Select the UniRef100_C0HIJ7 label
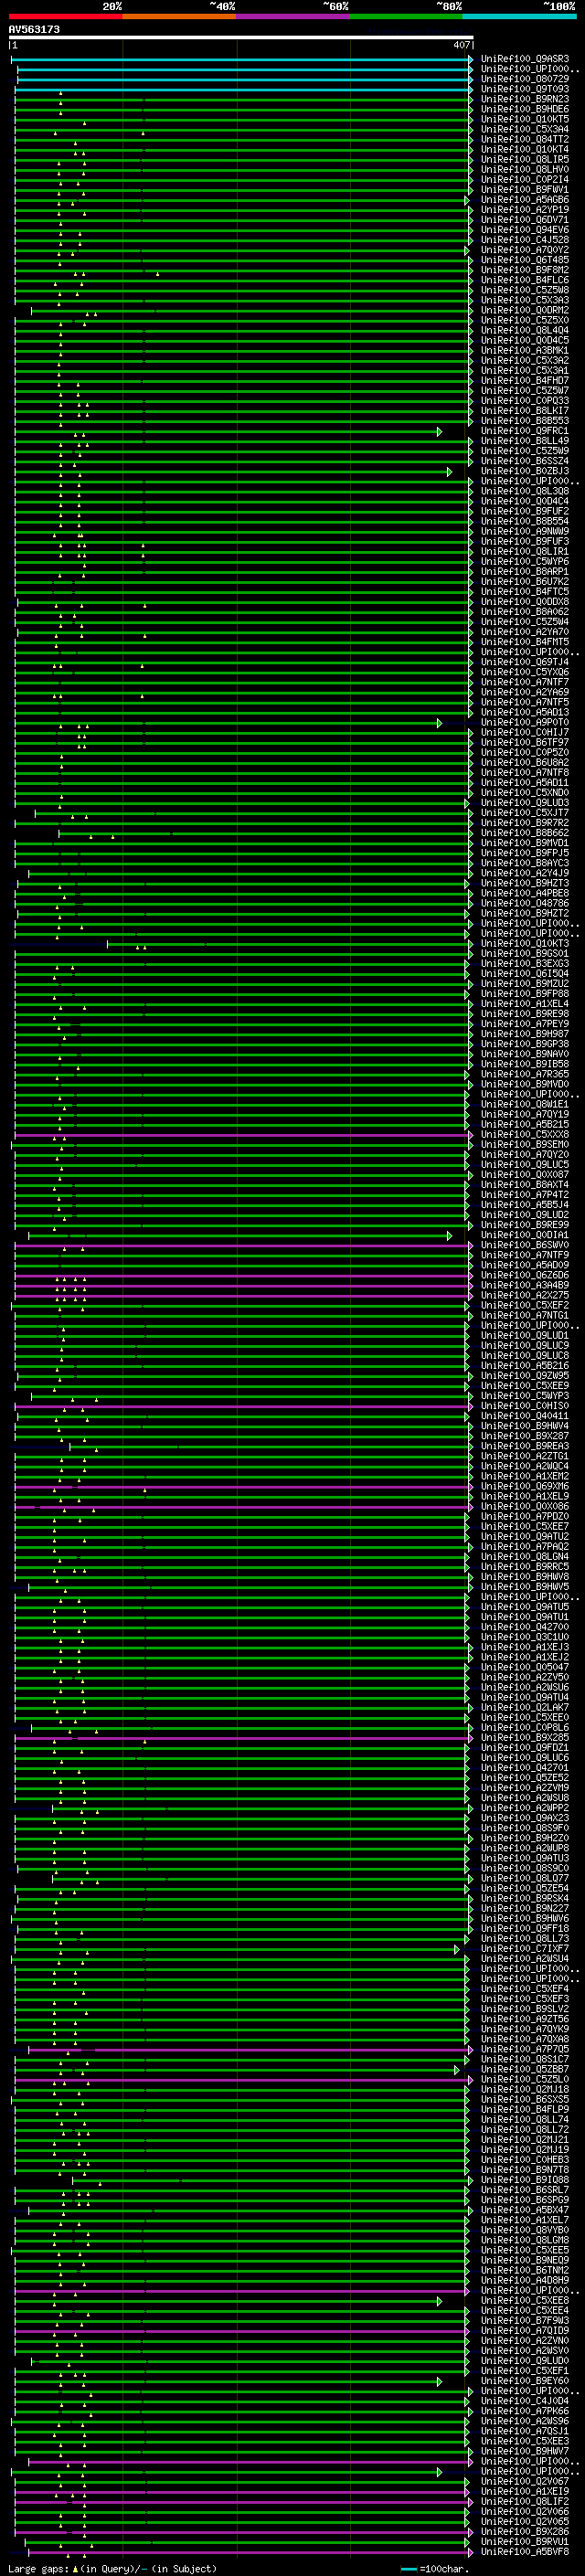 (525, 732)
